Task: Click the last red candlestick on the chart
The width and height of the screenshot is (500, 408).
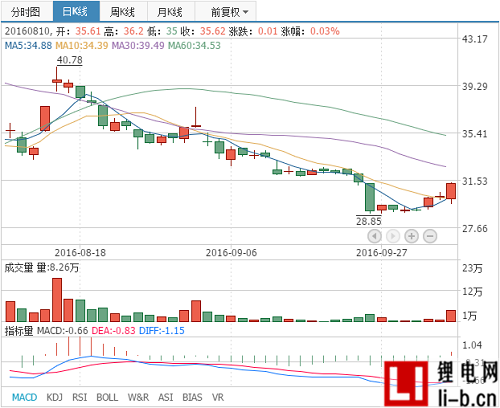Action: [x=451, y=191]
